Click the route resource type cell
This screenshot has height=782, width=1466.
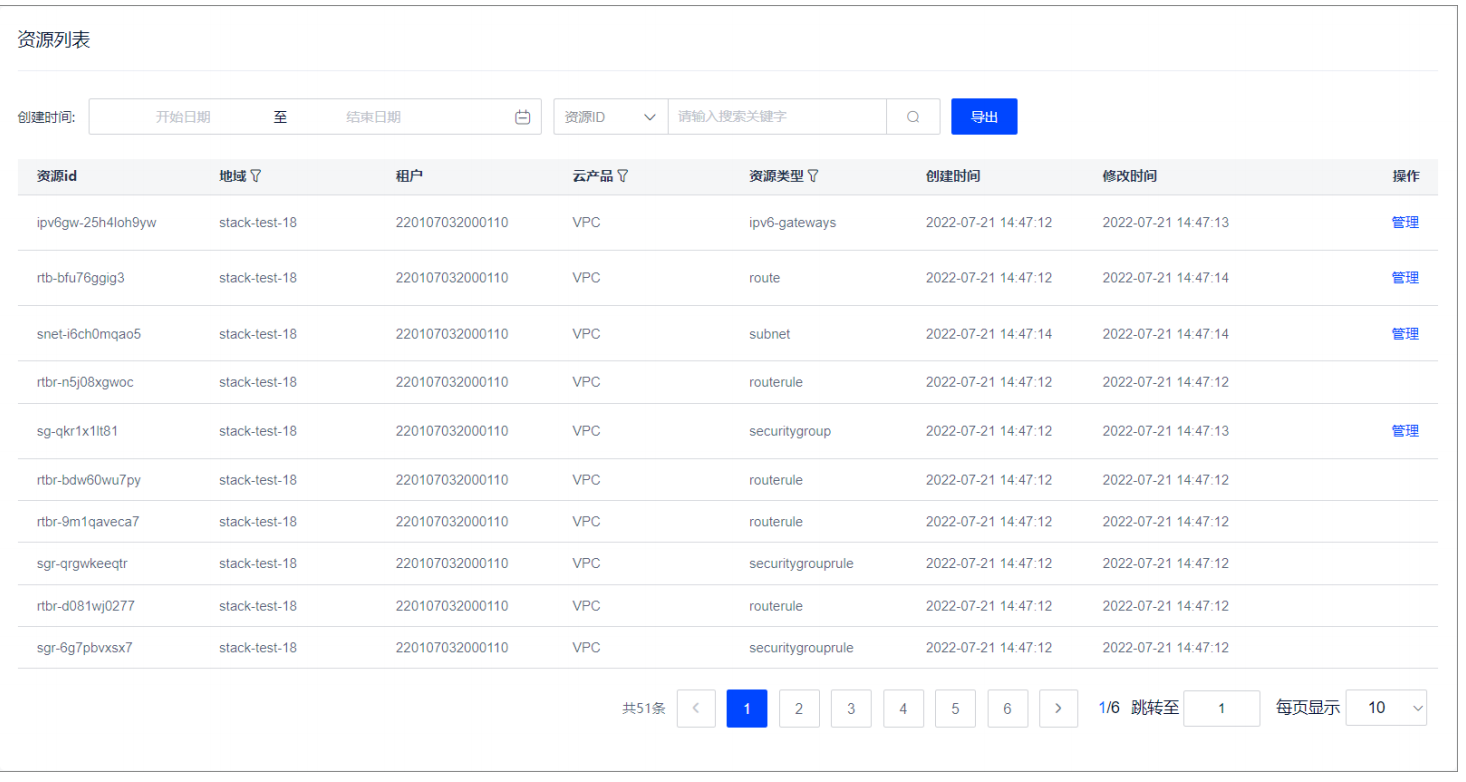pyautogui.click(x=764, y=278)
